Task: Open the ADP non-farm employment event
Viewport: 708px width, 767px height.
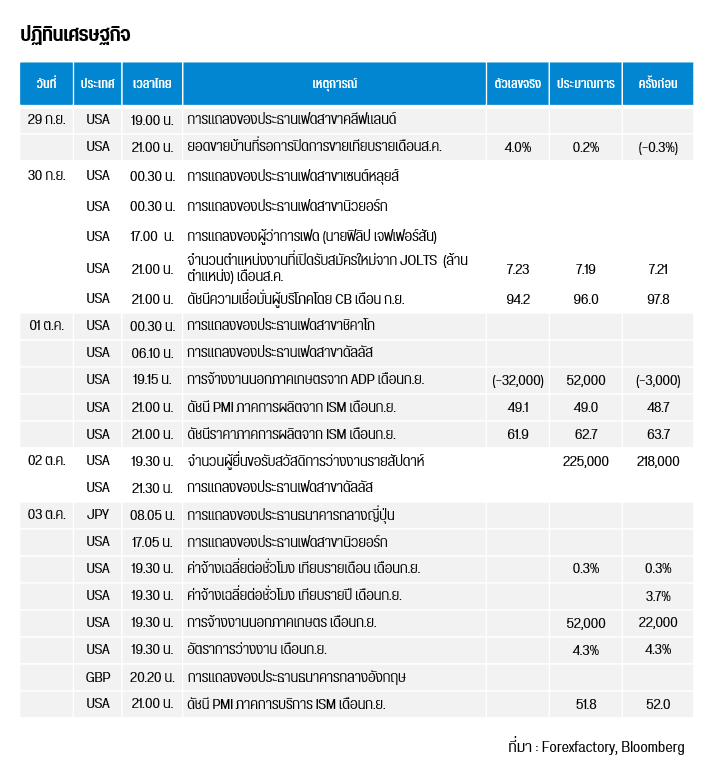Action: [305, 380]
